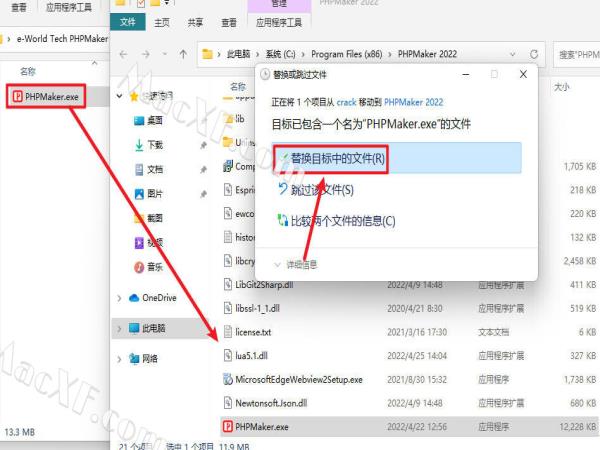The image size is (600, 450).
Task: Click 此电脑 in the address breadcrumb
Action: click(x=238, y=54)
